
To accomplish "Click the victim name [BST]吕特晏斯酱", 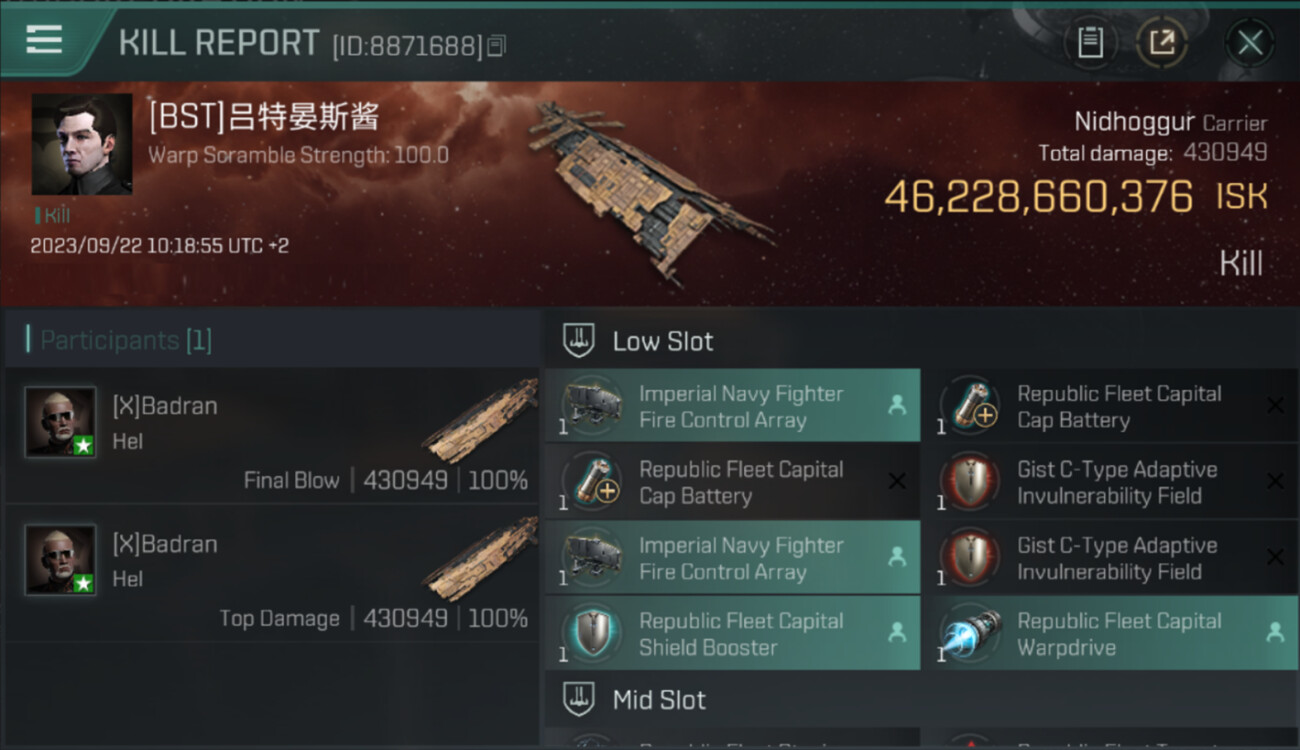I will coord(264,117).
